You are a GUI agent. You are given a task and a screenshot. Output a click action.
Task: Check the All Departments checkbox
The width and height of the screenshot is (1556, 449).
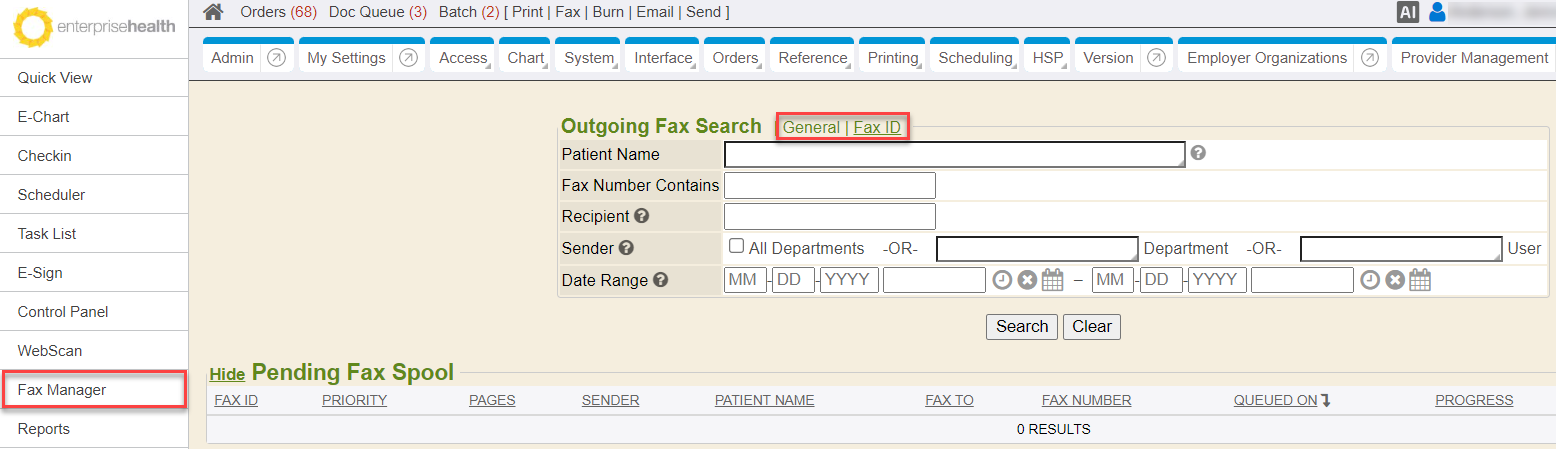click(736, 247)
